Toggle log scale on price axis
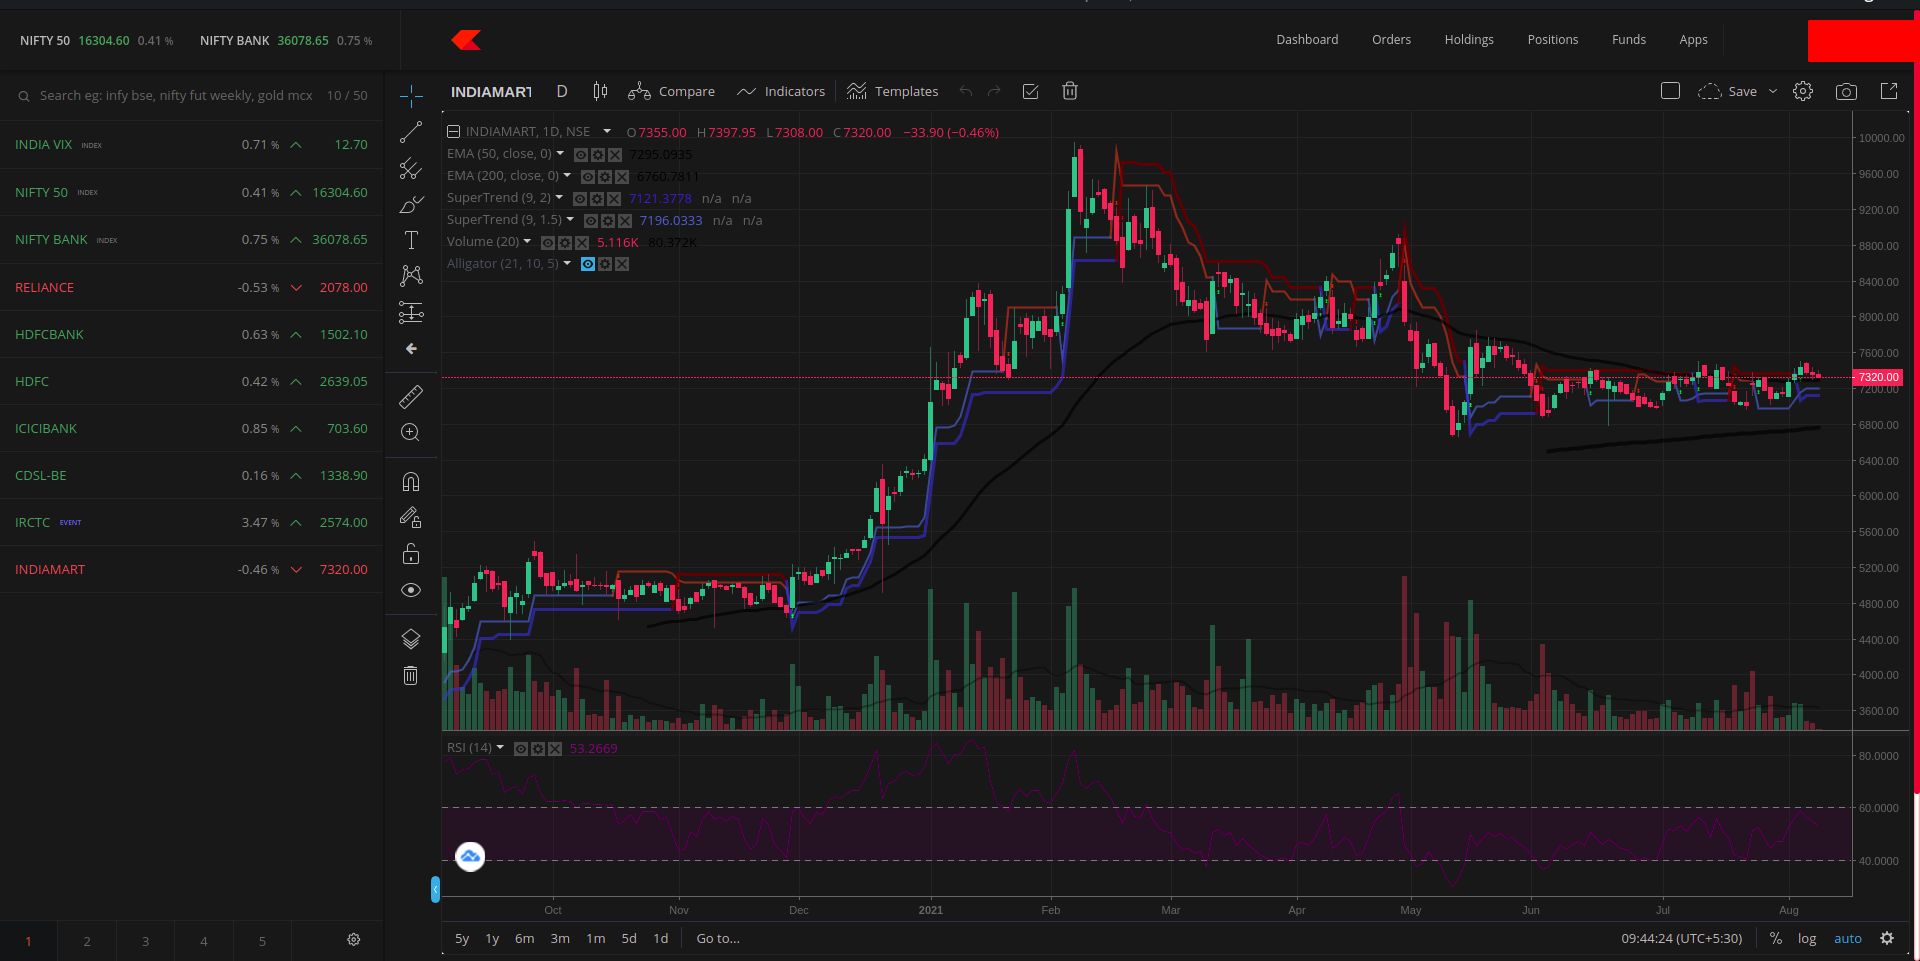 coord(1806,938)
